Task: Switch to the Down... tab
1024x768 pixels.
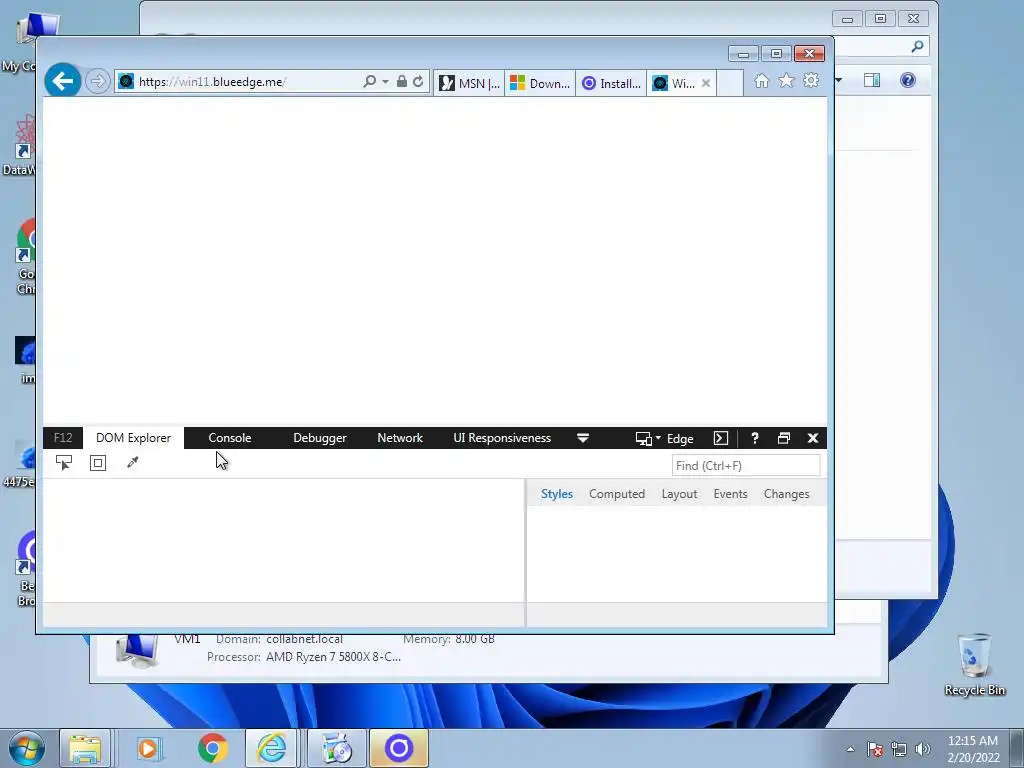Action: click(540, 84)
